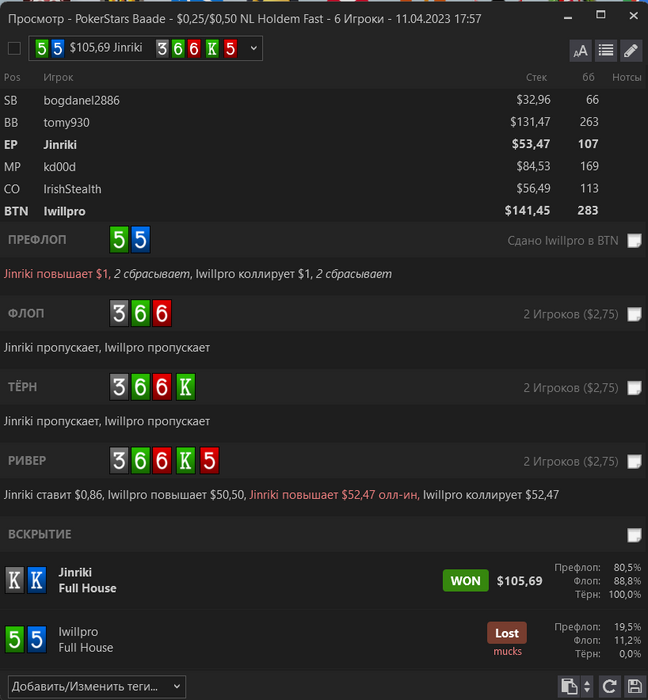This screenshot has width=648, height=700.
Task: Open the list view icon
Action: (x=606, y=50)
